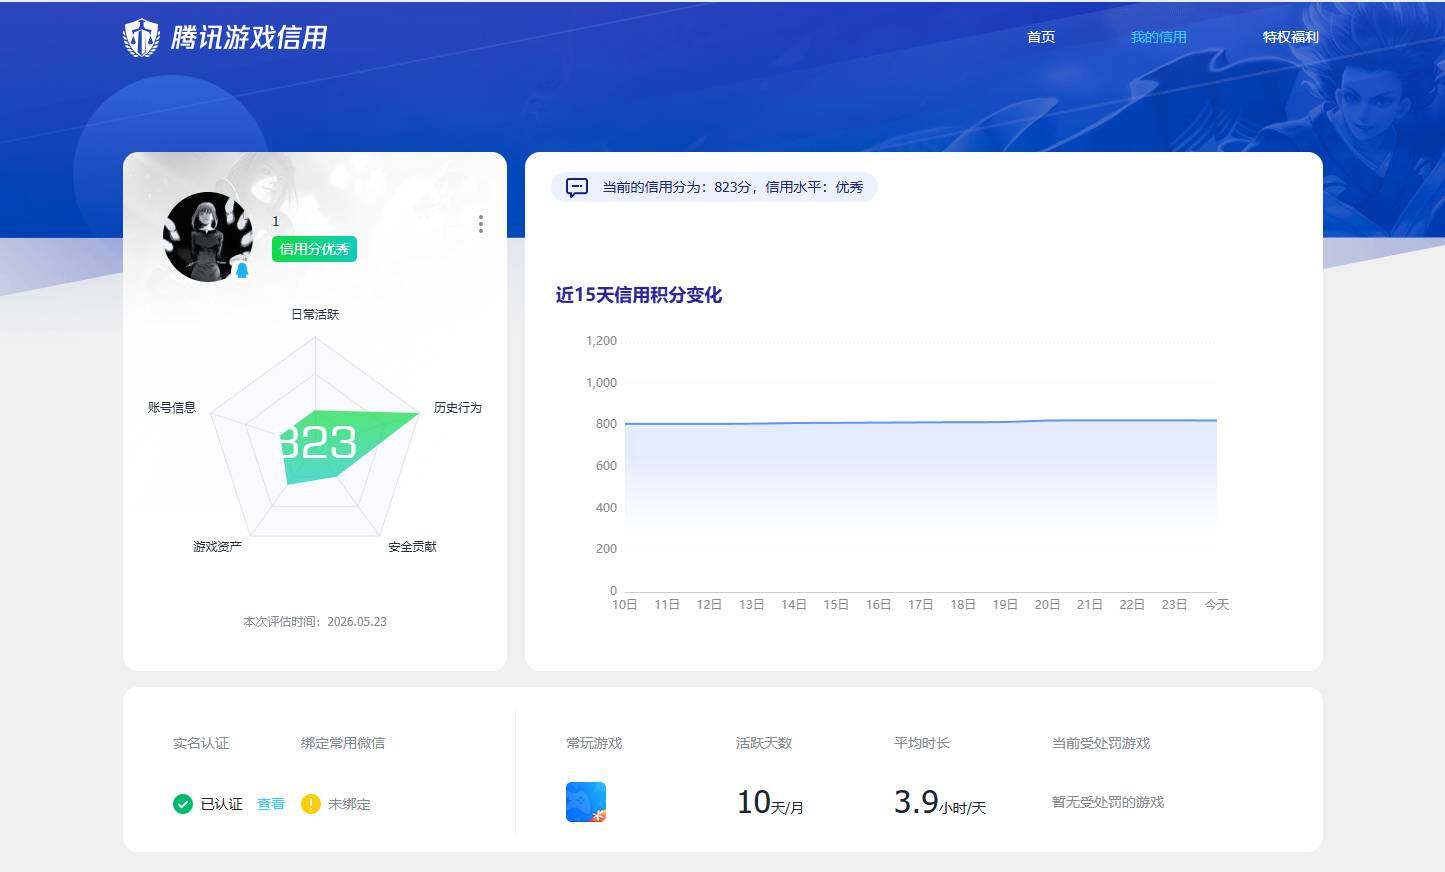Click yellow warning icon next to 未绑定
This screenshot has height=872, width=1445.
311,804
